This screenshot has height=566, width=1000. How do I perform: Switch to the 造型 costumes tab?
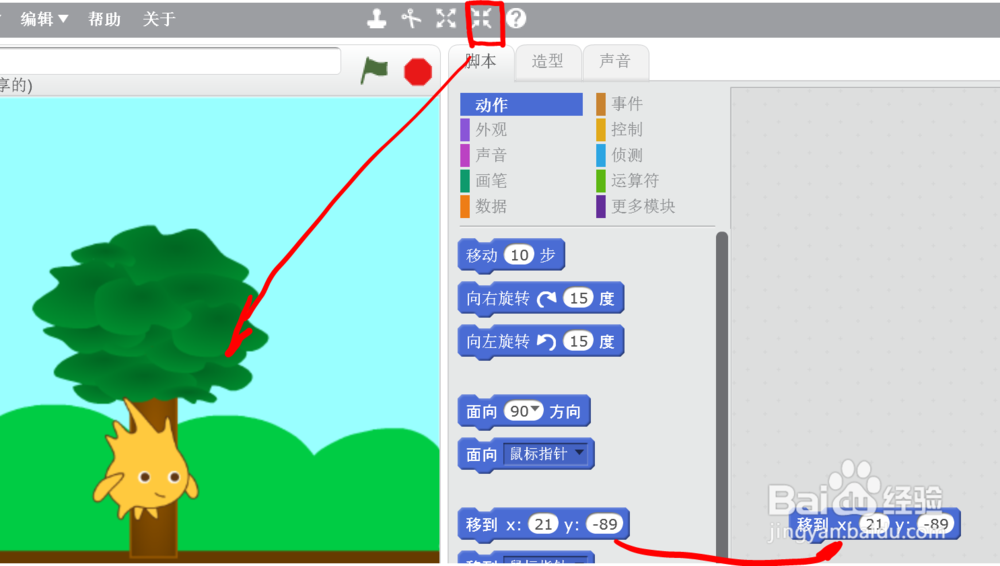tap(547, 62)
